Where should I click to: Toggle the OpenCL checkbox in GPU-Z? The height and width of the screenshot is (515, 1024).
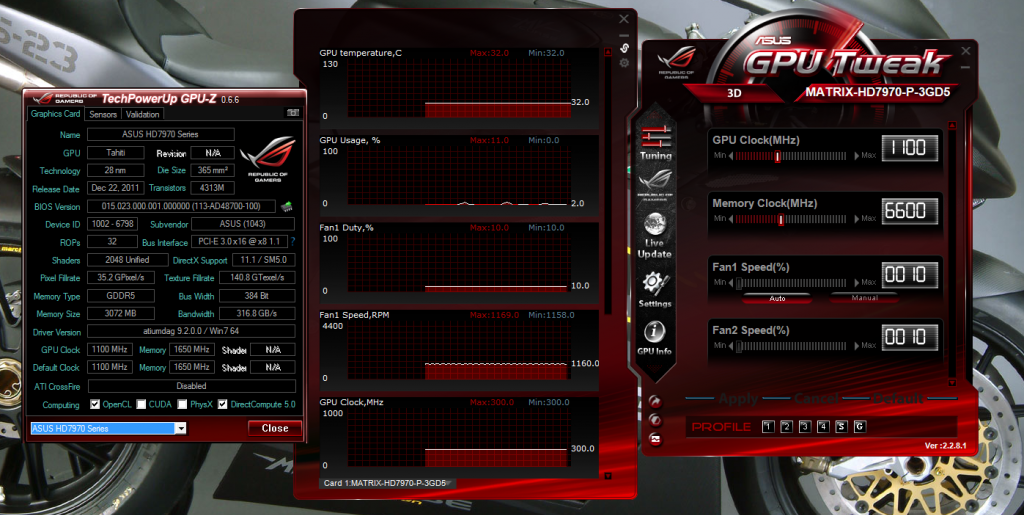point(95,404)
